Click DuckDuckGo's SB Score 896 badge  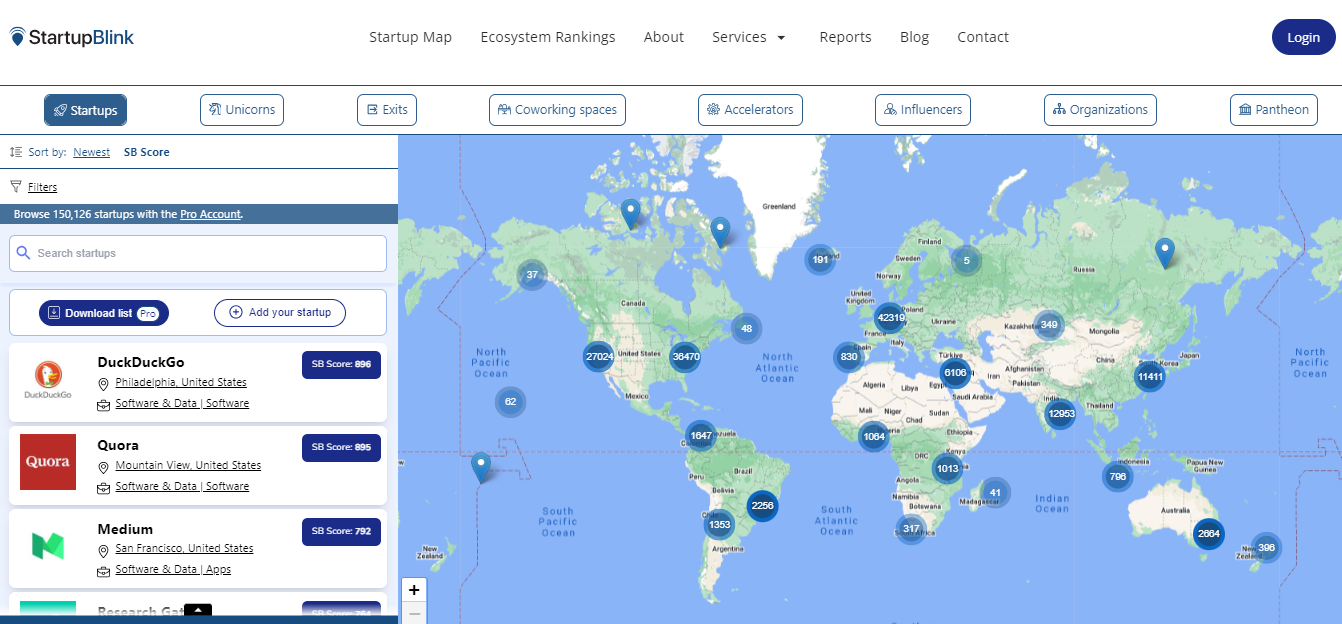point(341,365)
